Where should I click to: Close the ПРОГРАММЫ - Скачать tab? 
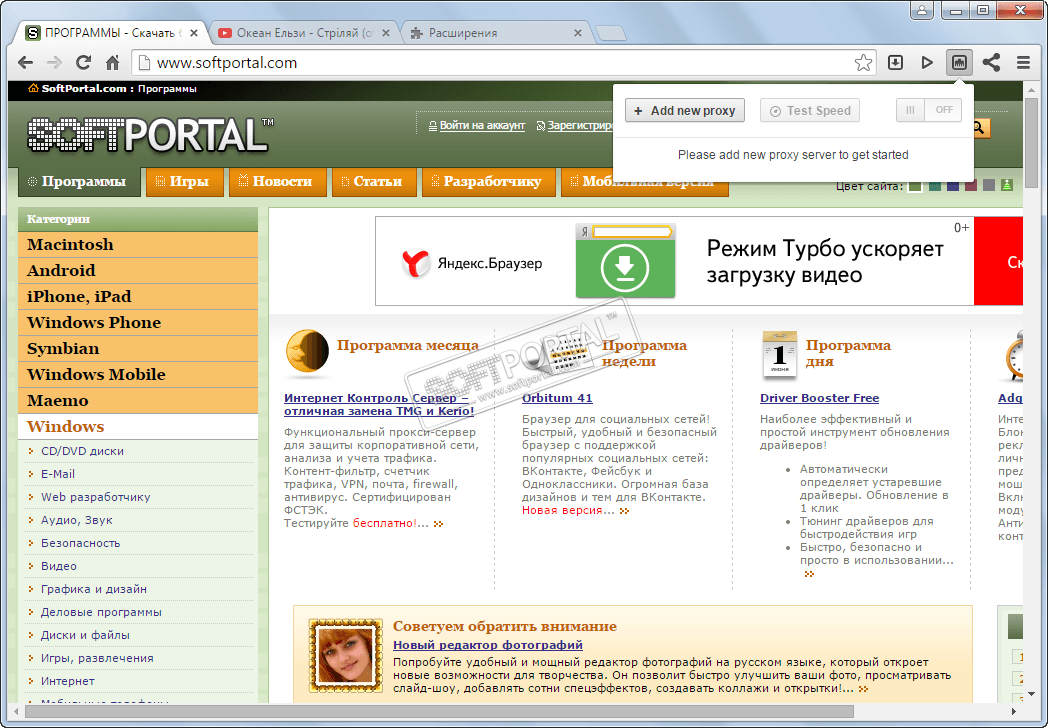[194, 33]
